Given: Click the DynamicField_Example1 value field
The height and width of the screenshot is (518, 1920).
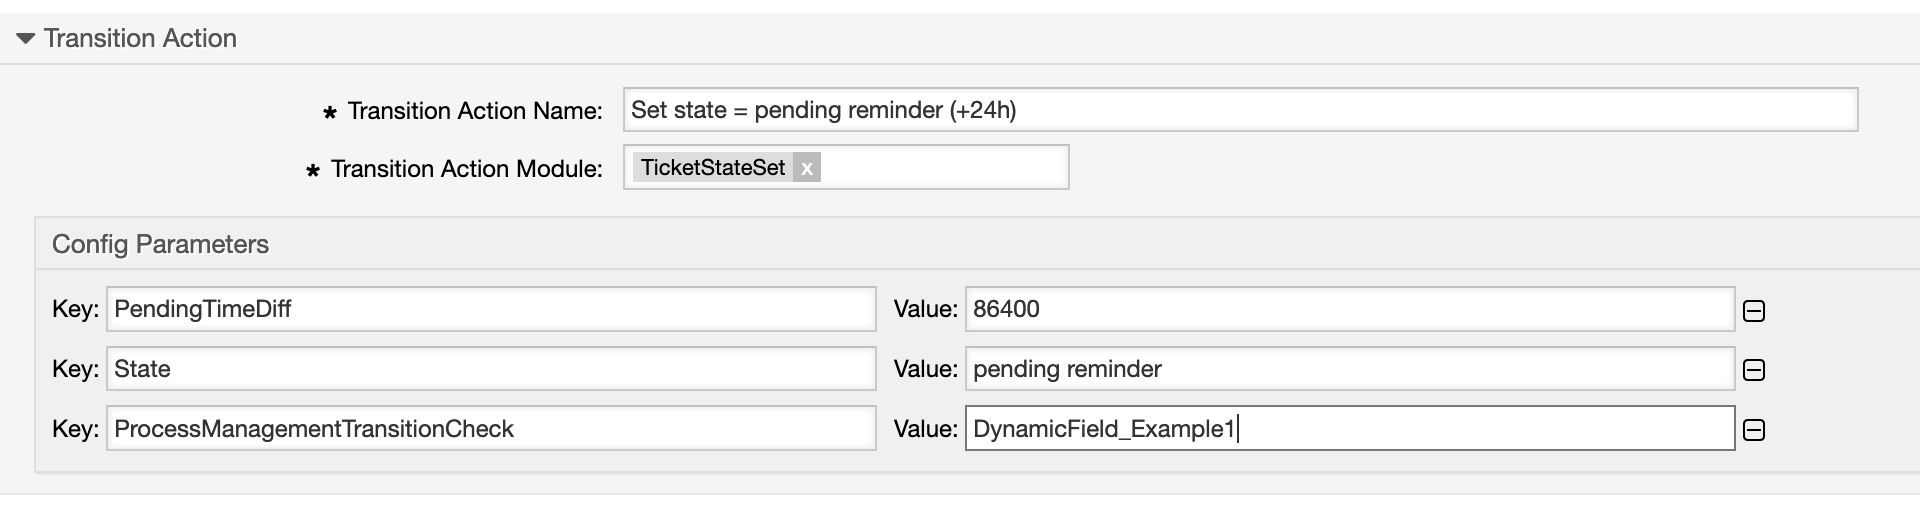Looking at the screenshot, I should (1349, 429).
